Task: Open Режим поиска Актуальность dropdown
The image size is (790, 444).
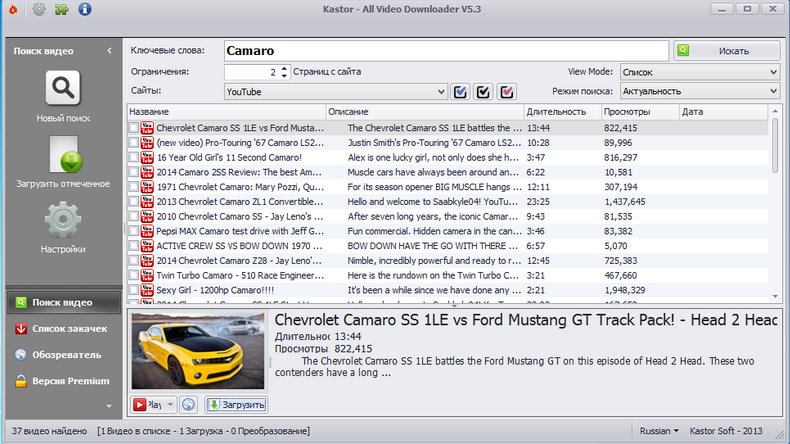Action: click(x=700, y=91)
